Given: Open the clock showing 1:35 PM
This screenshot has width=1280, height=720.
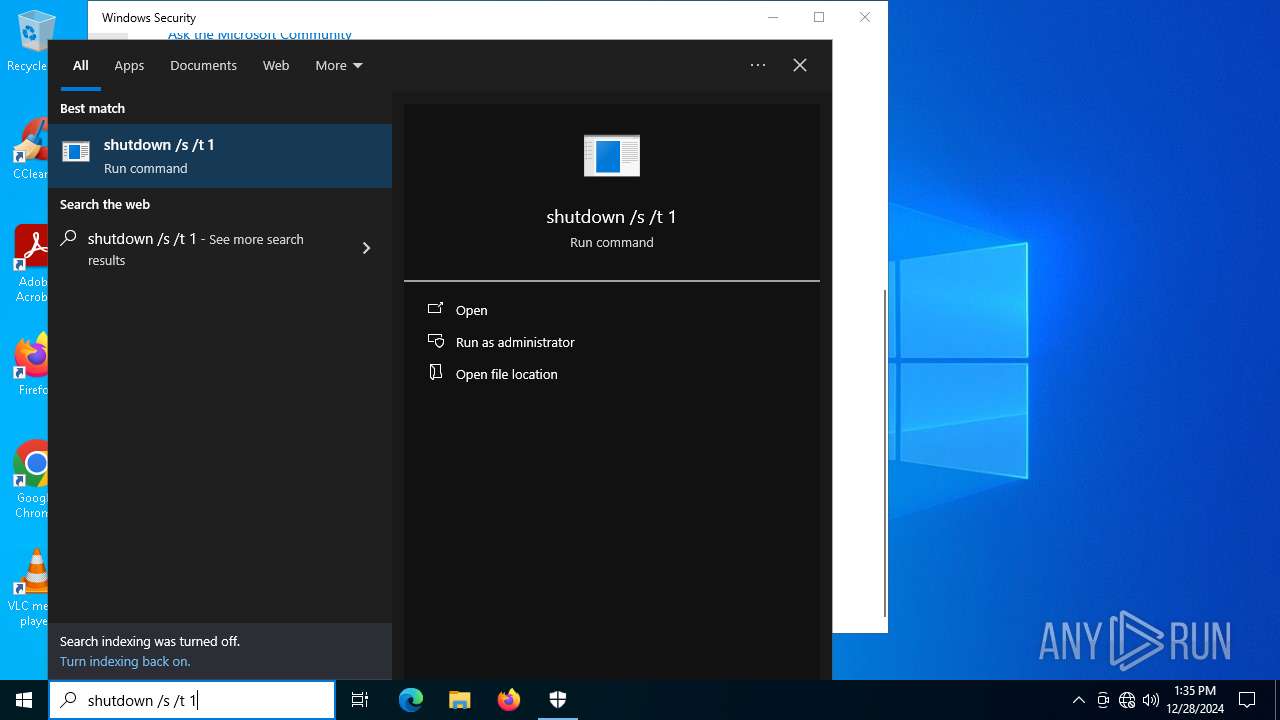Looking at the screenshot, I should click(x=1195, y=700).
